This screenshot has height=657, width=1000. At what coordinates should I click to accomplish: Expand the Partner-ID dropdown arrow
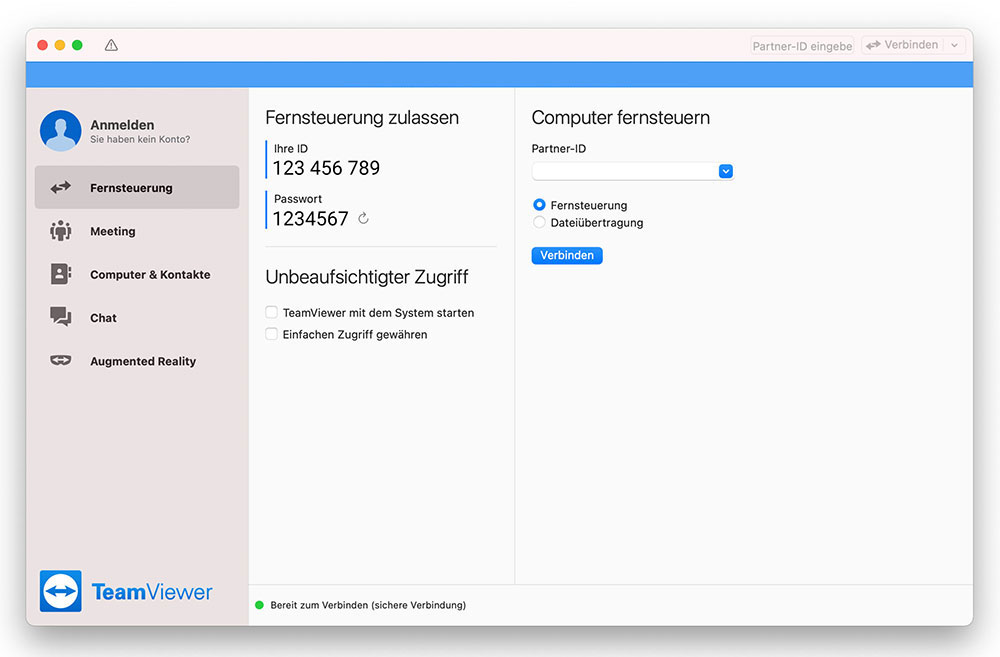click(x=726, y=171)
